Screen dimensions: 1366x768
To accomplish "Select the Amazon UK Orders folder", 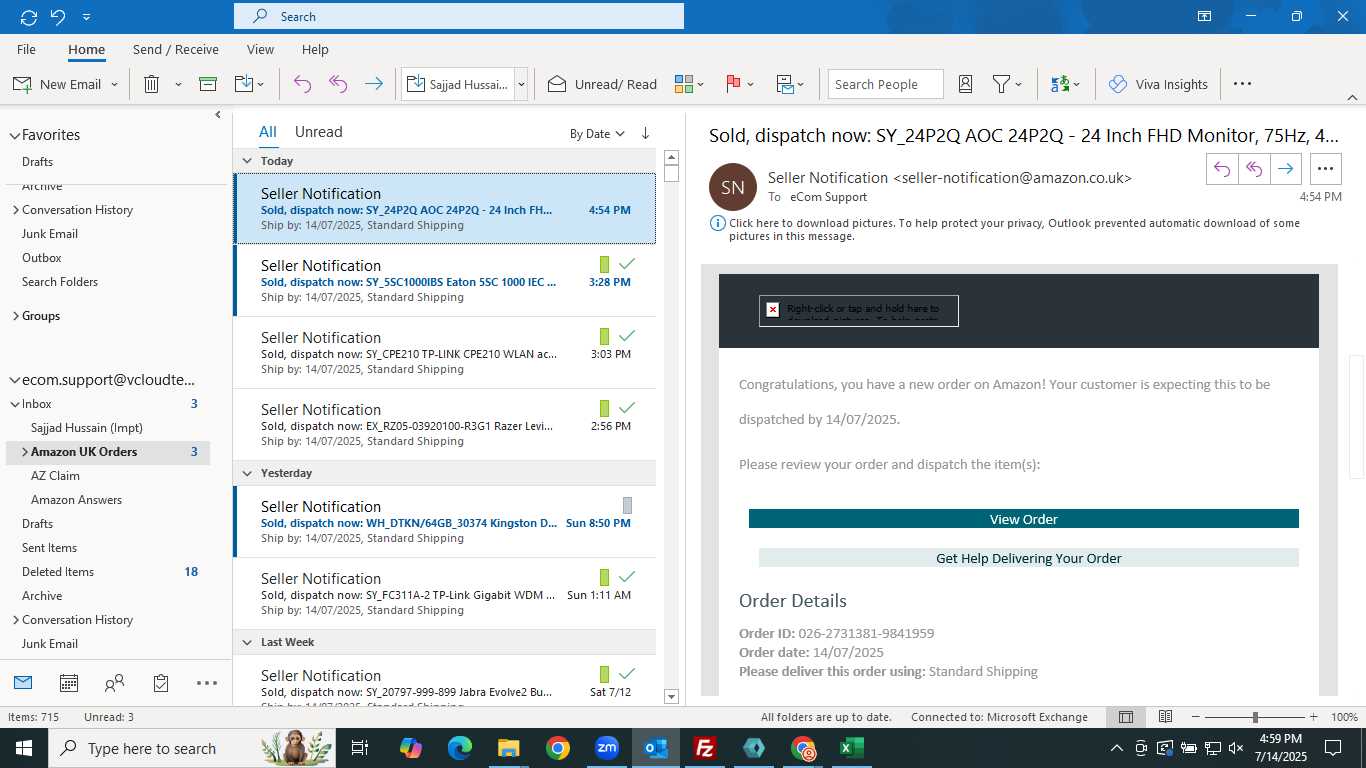I will pyautogui.click(x=108, y=452).
